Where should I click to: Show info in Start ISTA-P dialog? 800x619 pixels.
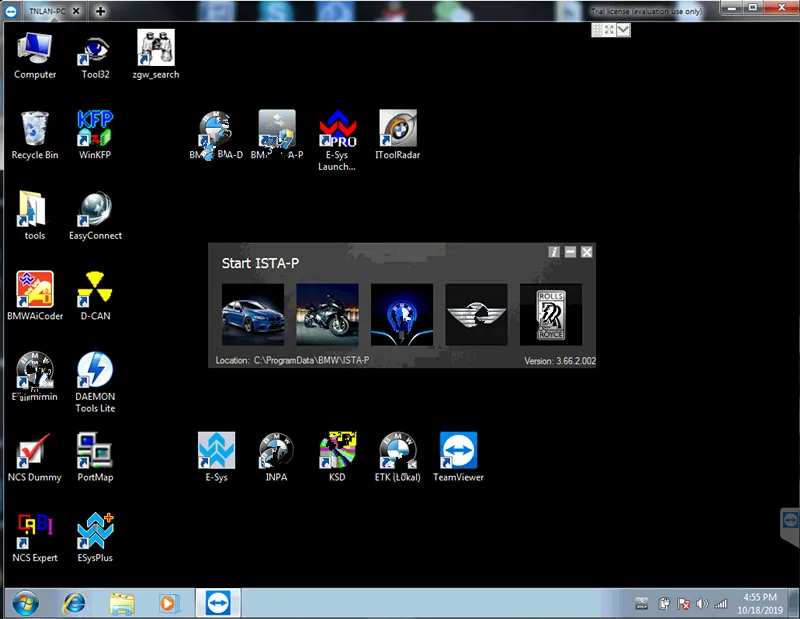point(554,252)
